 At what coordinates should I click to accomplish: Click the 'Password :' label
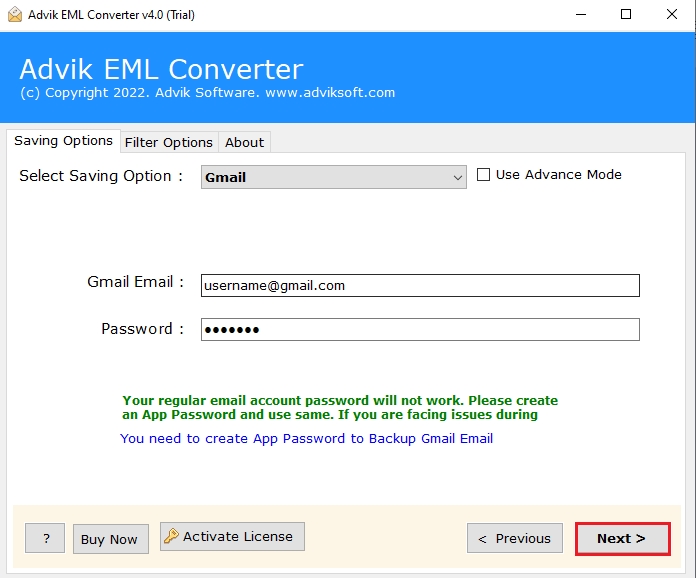coord(142,329)
